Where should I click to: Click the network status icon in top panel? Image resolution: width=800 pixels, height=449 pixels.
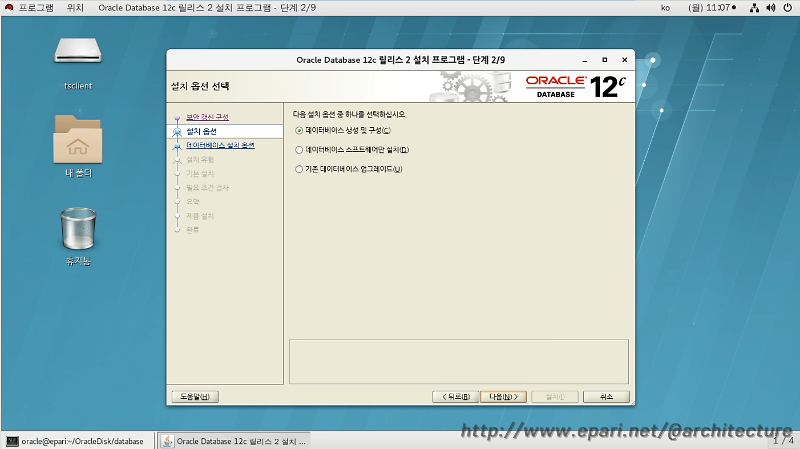[x=754, y=8]
